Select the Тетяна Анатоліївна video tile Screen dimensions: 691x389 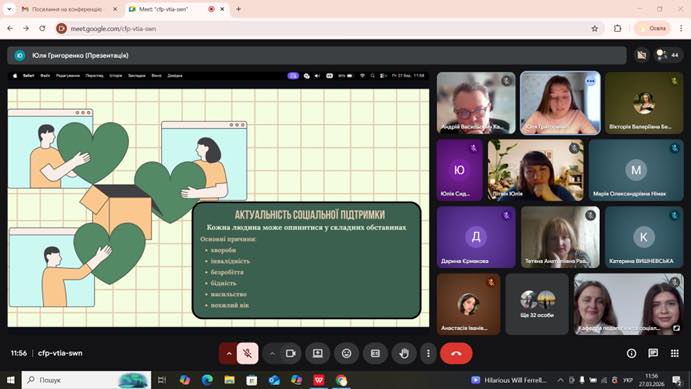(560, 237)
